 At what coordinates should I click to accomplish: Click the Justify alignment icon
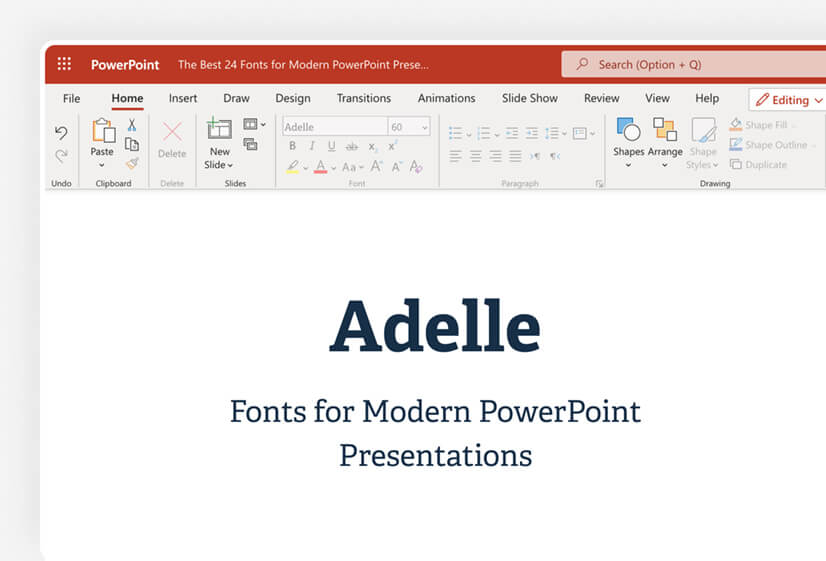coord(515,156)
